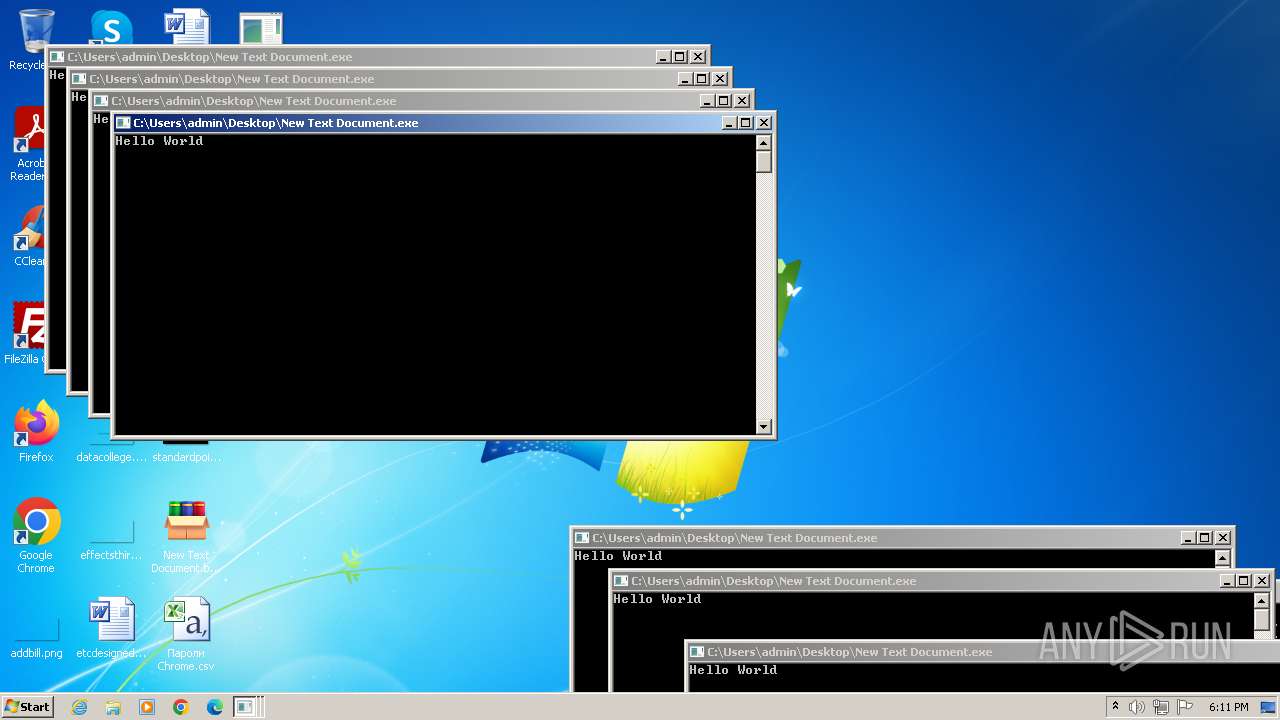The height and width of the screenshot is (720, 1280).
Task: Open Windows Explorer from the taskbar
Action: coord(113,707)
